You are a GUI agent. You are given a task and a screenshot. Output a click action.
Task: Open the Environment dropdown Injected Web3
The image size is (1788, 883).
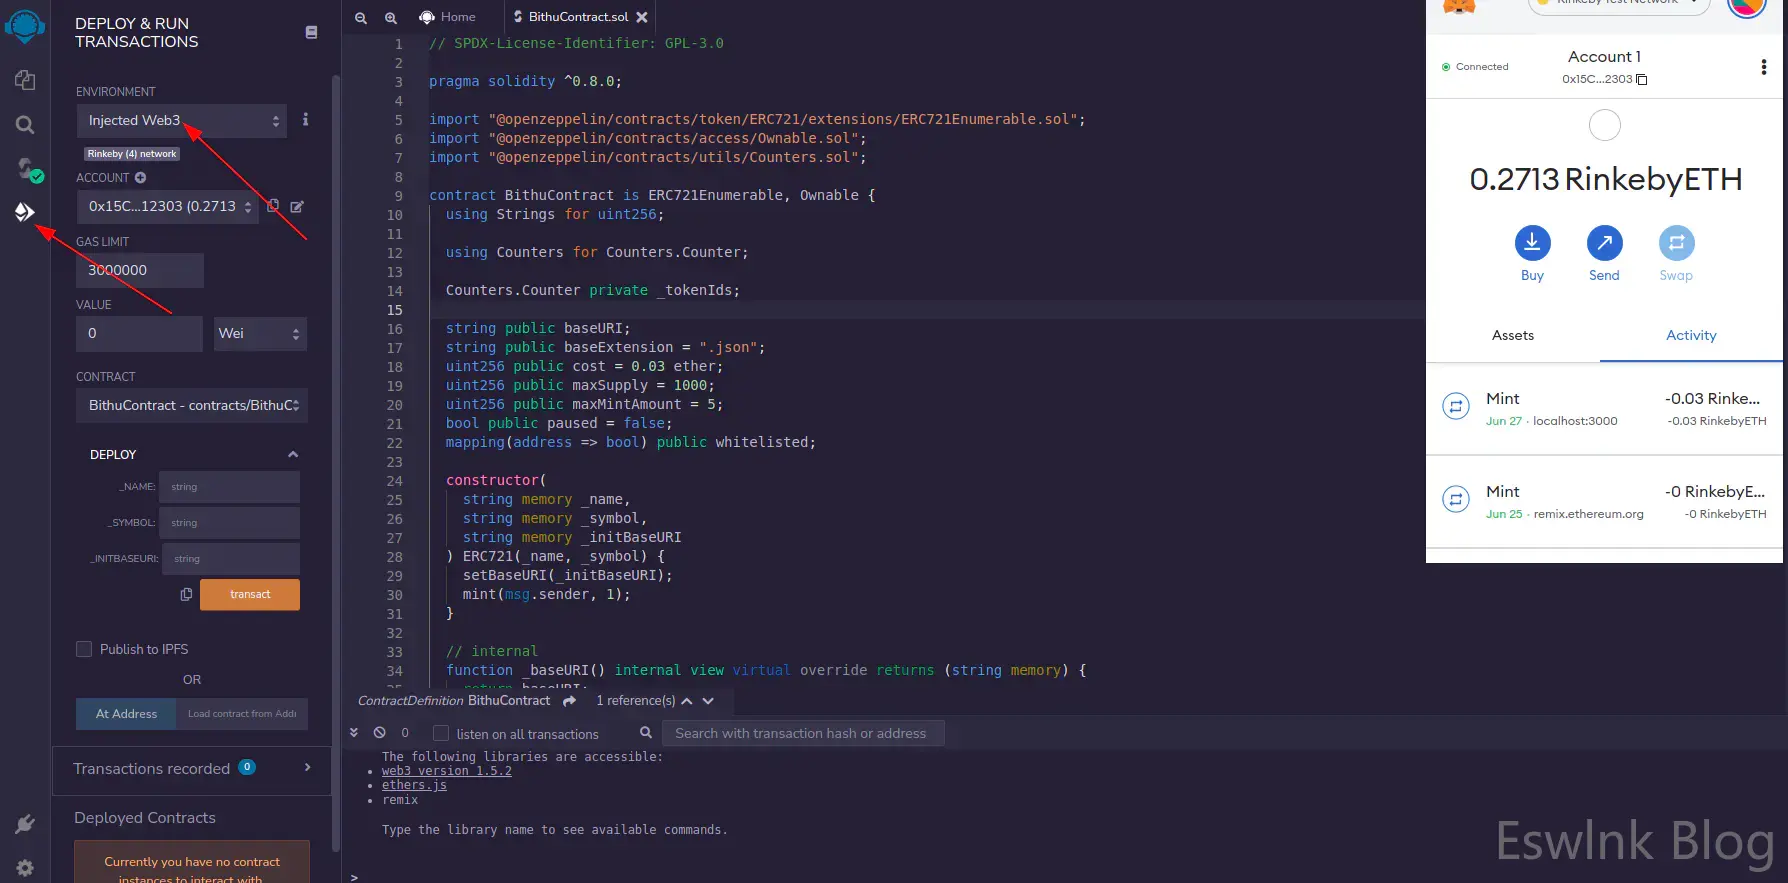[182, 121]
